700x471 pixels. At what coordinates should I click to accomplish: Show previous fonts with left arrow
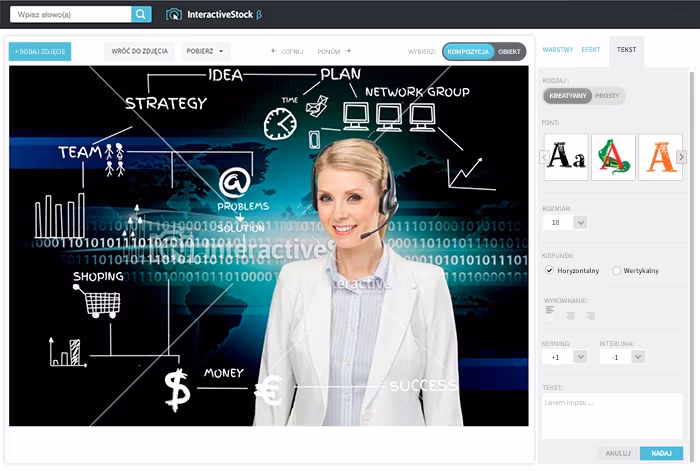pos(544,157)
